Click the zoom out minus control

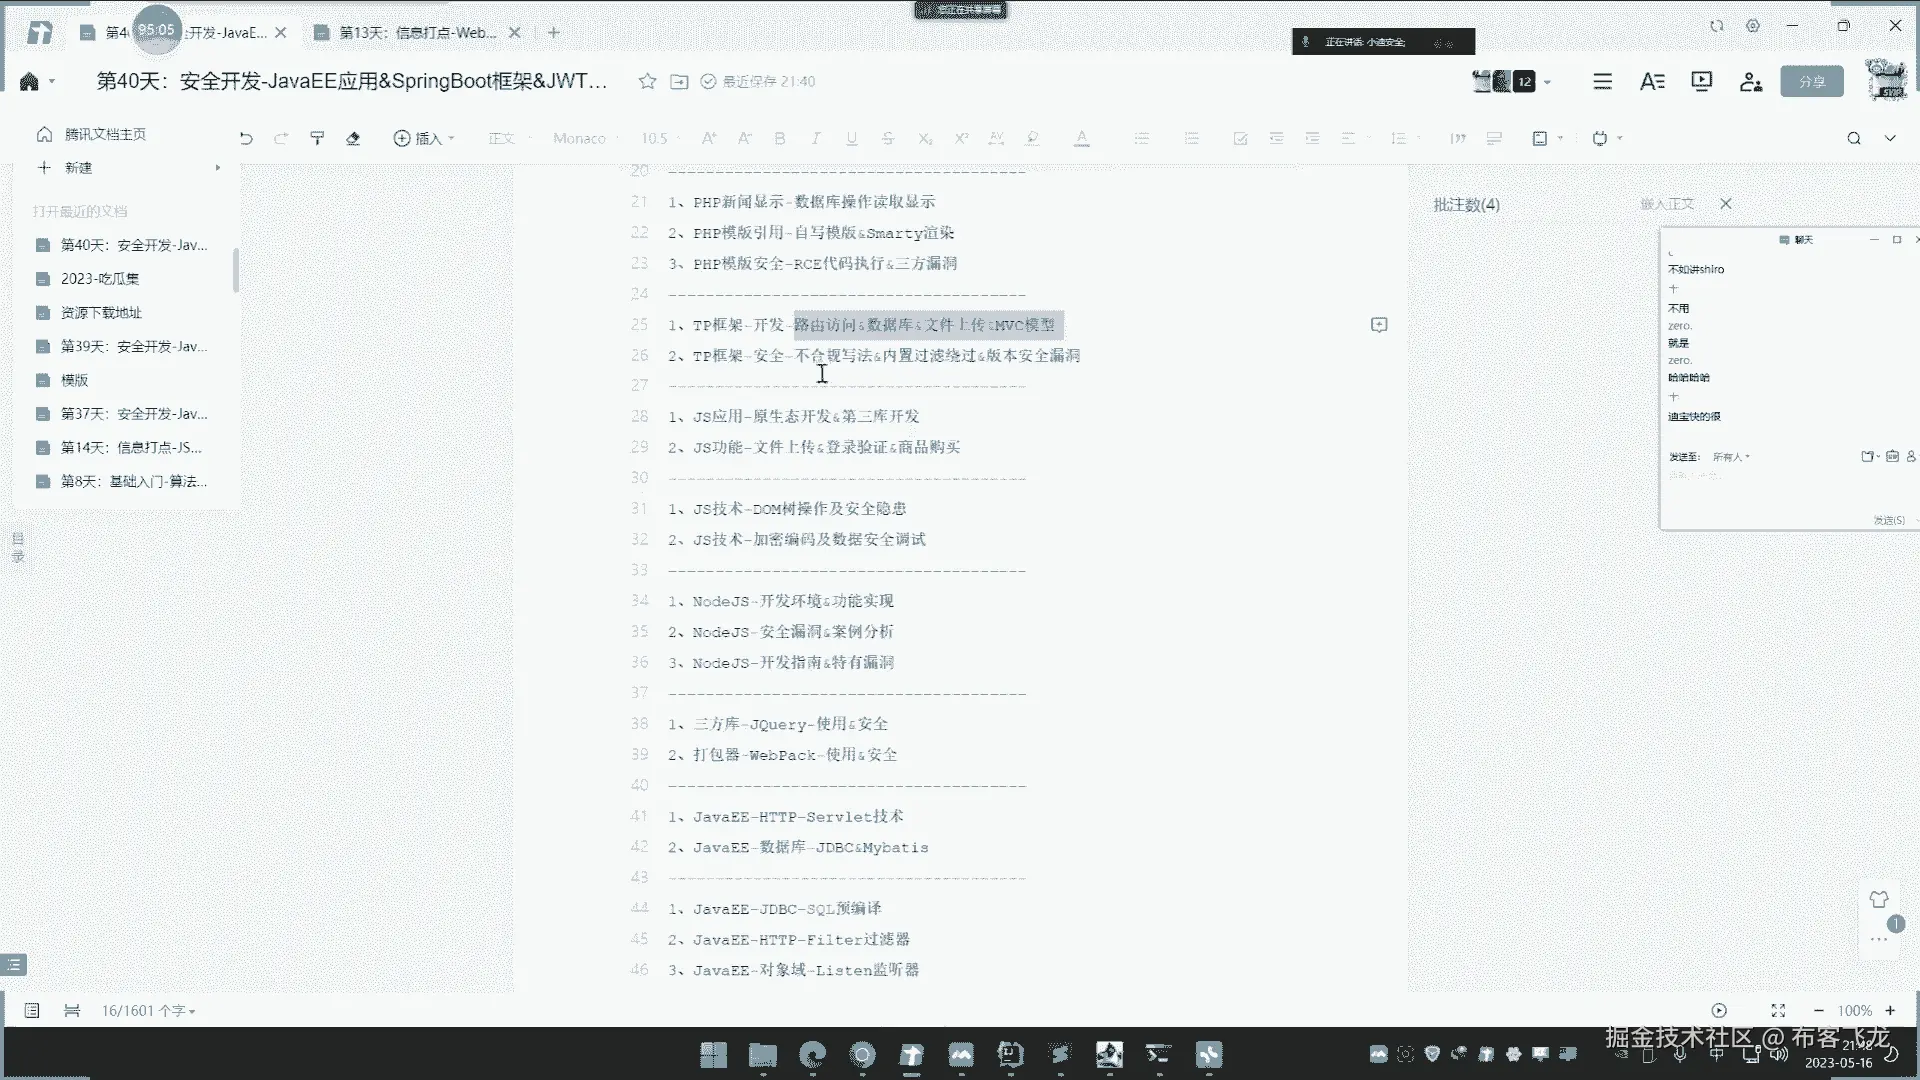[1818, 1010]
